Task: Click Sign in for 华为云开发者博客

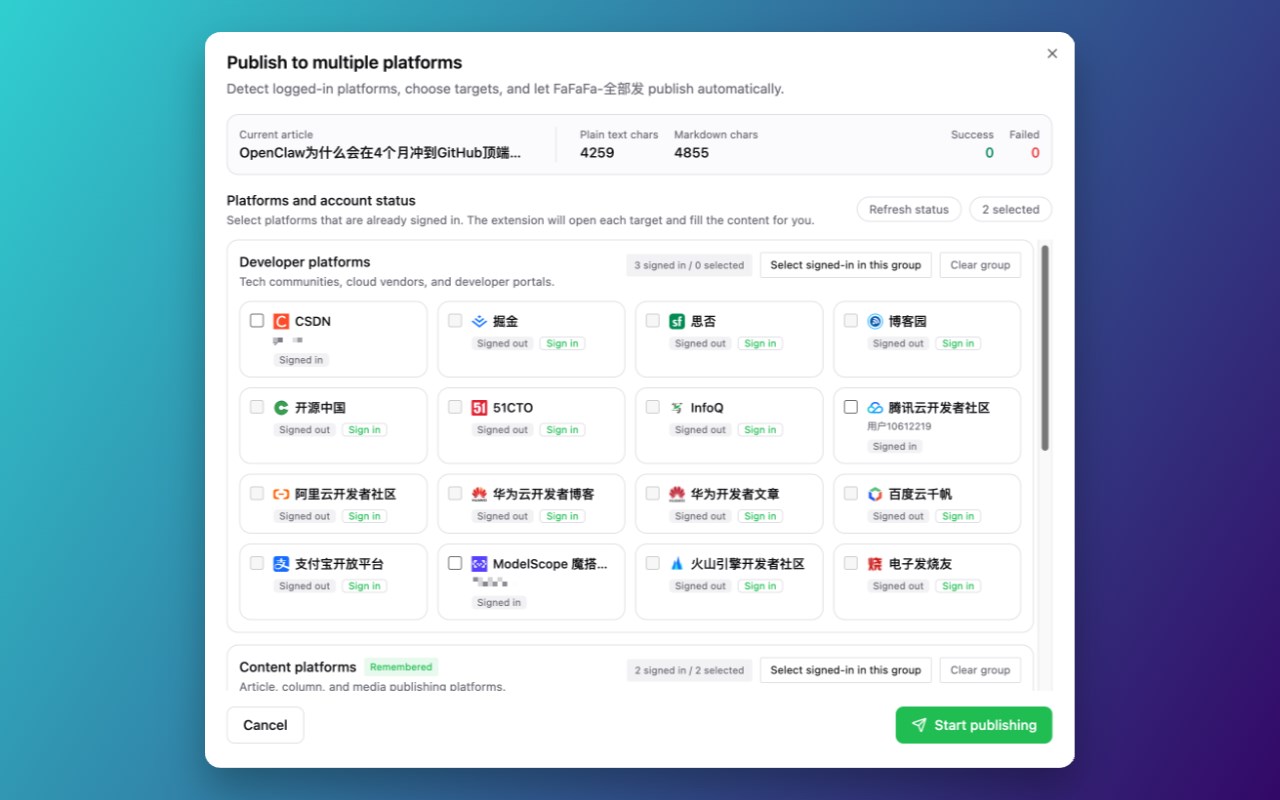Action: coord(562,516)
